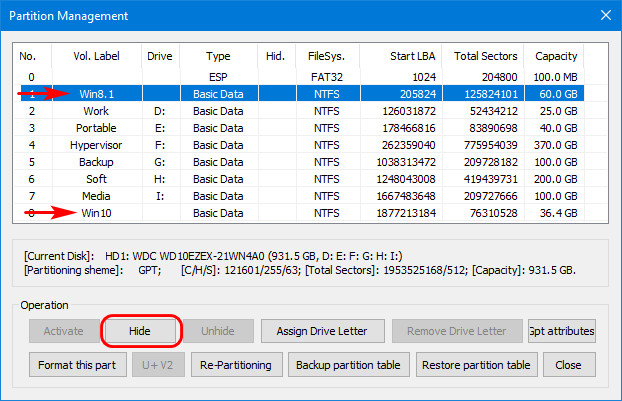Open Gpt attributes
Viewport: 622px width, 401px height.
click(x=562, y=331)
